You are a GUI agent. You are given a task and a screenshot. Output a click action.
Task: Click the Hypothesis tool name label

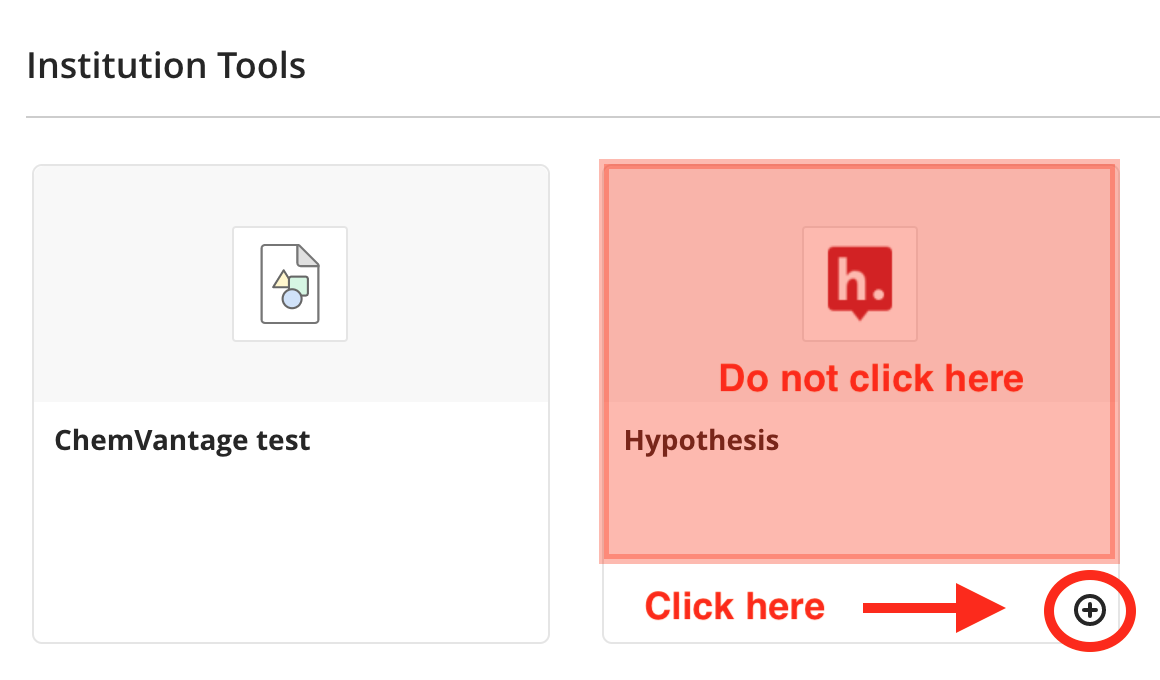click(700, 440)
